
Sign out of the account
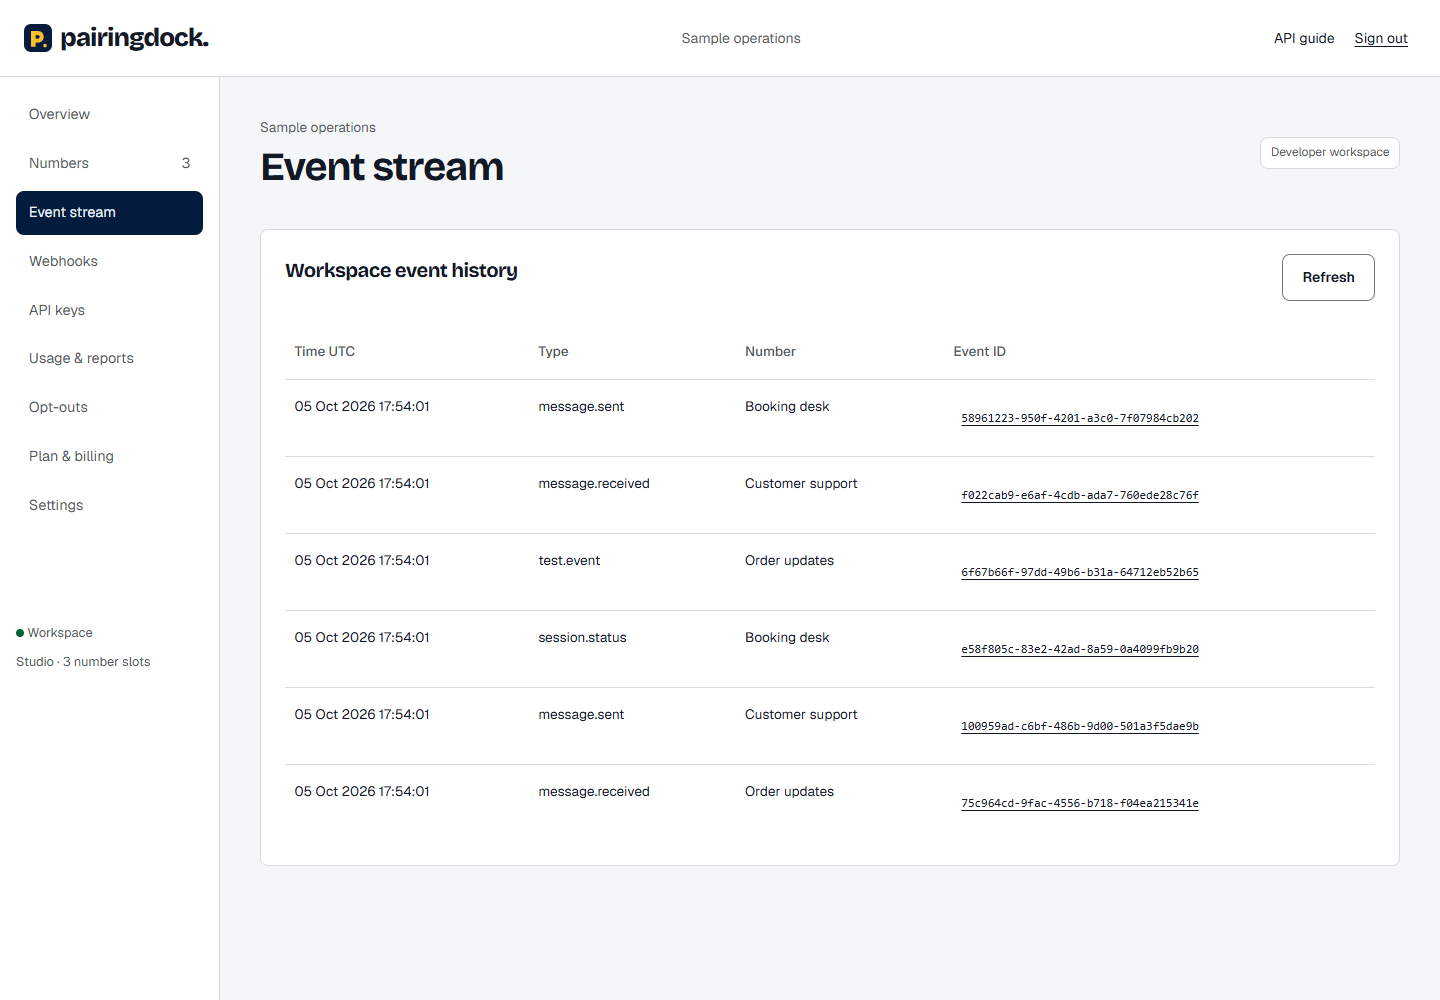pos(1381,38)
